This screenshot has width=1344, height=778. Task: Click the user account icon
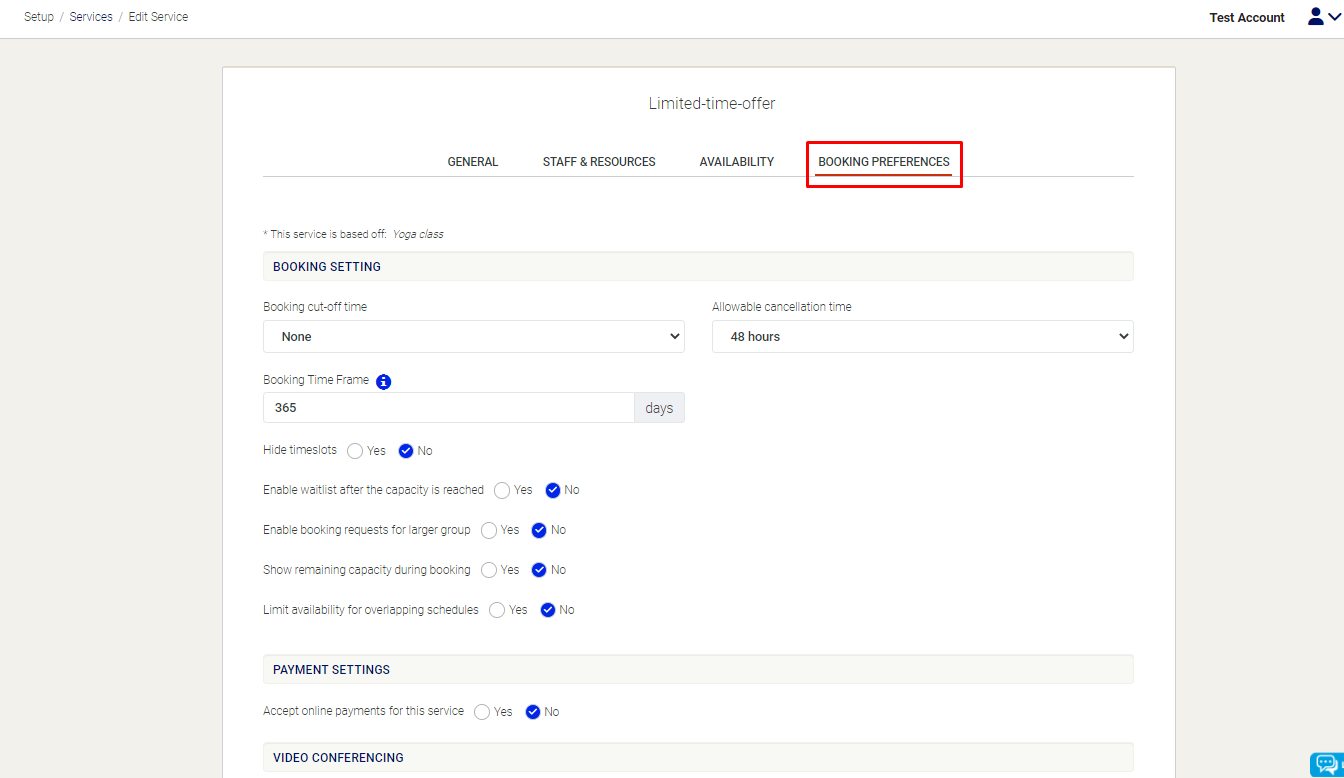1315,16
